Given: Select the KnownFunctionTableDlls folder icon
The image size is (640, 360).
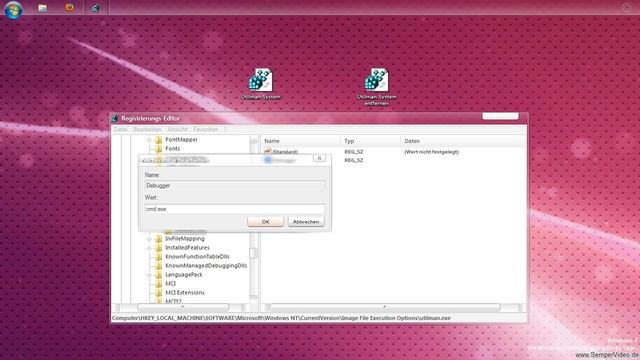Looking at the screenshot, I should pyautogui.click(x=159, y=256).
